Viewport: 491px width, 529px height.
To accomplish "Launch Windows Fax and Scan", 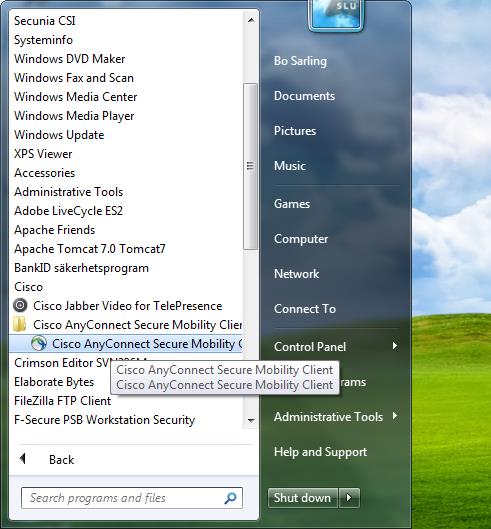I will pos(74,78).
